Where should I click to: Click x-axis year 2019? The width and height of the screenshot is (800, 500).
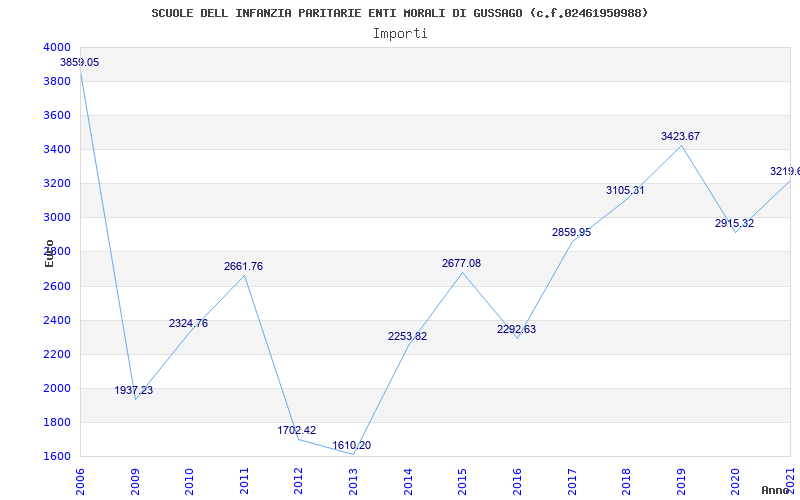pos(681,481)
